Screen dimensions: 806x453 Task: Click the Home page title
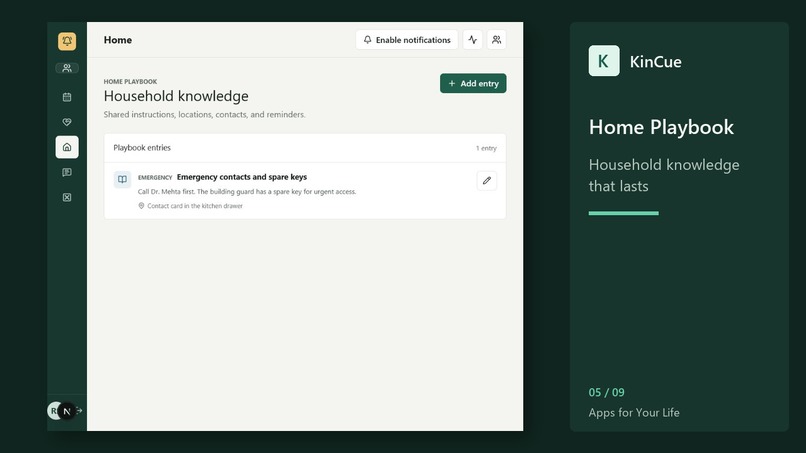118,40
